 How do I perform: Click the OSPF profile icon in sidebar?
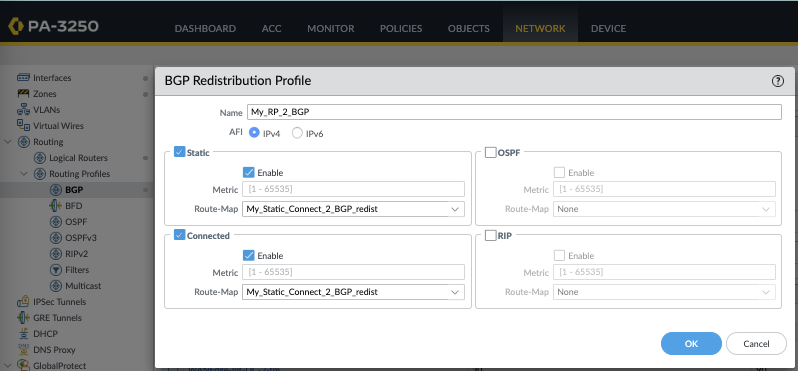[x=56, y=222]
